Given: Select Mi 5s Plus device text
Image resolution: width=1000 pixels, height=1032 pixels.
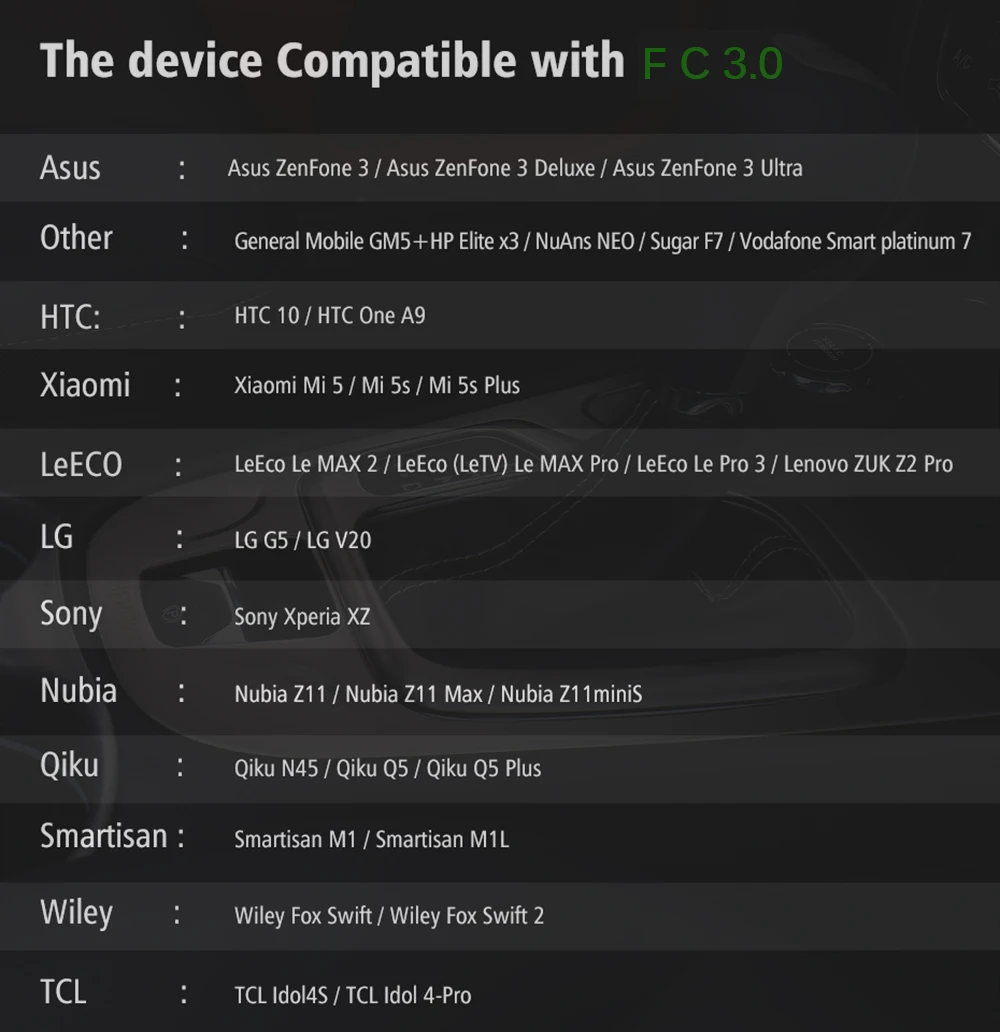Looking at the screenshot, I should [474, 386].
